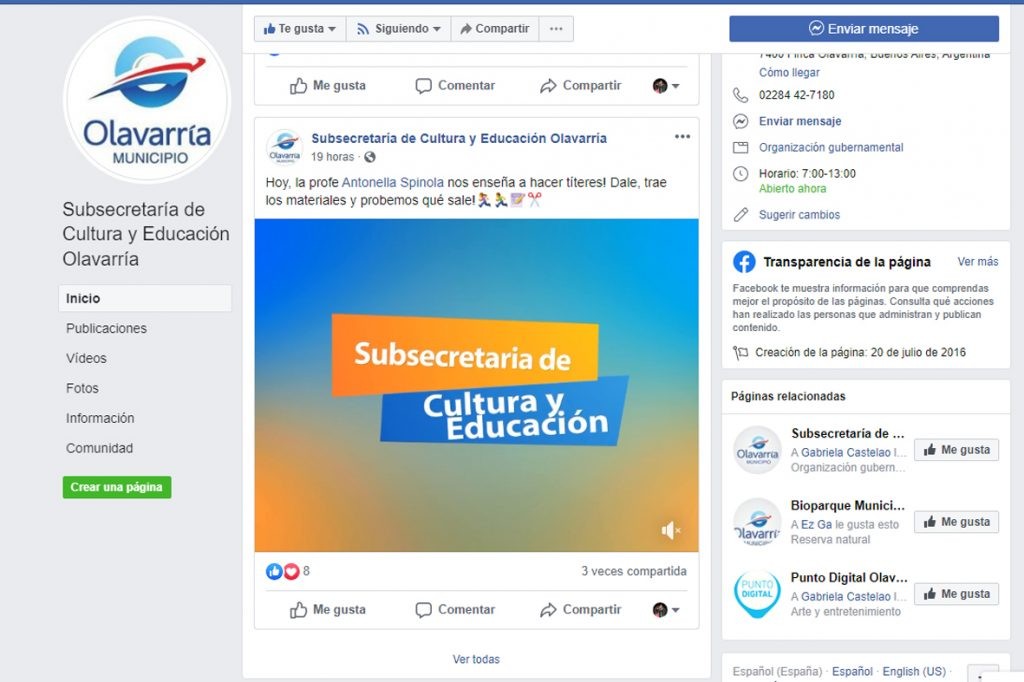Click the Crear una página green button
The width and height of the screenshot is (1024, 682).
point(117,487)
